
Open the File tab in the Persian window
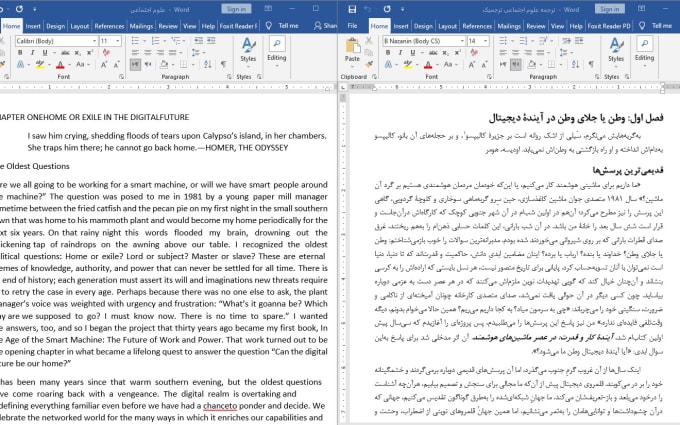pos(353,26)
